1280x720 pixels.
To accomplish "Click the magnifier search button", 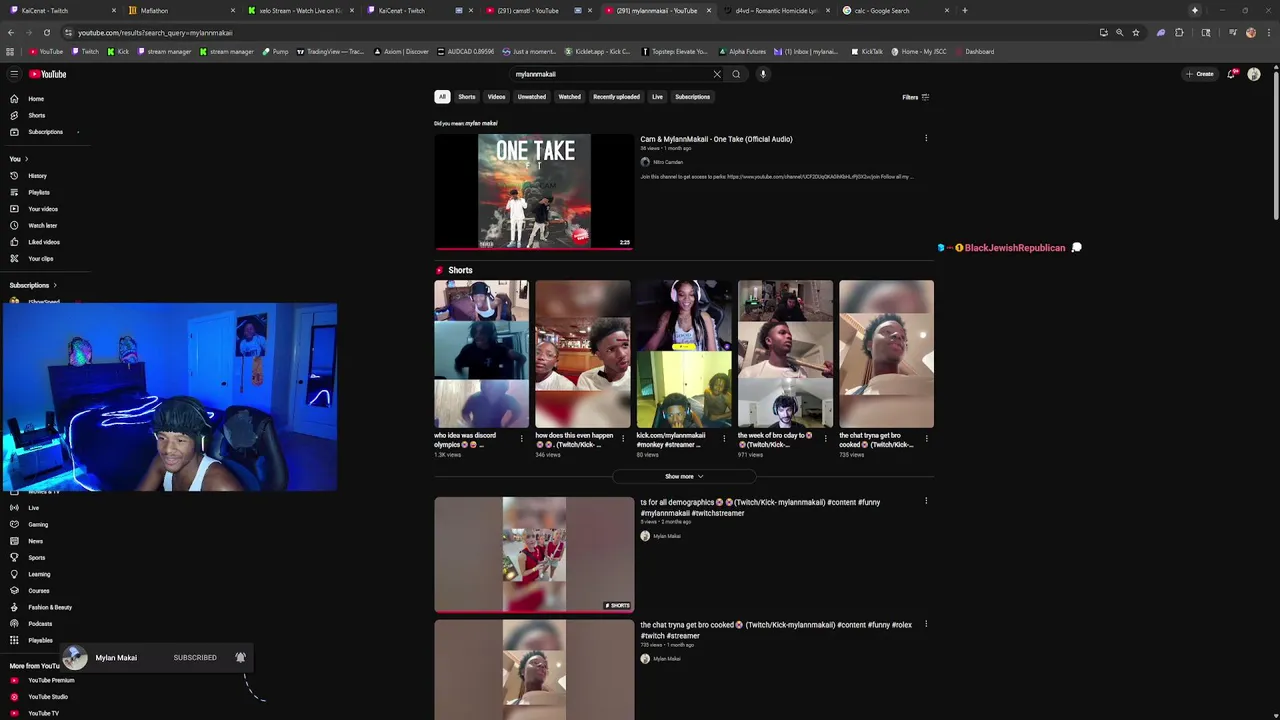I will 736,74.
